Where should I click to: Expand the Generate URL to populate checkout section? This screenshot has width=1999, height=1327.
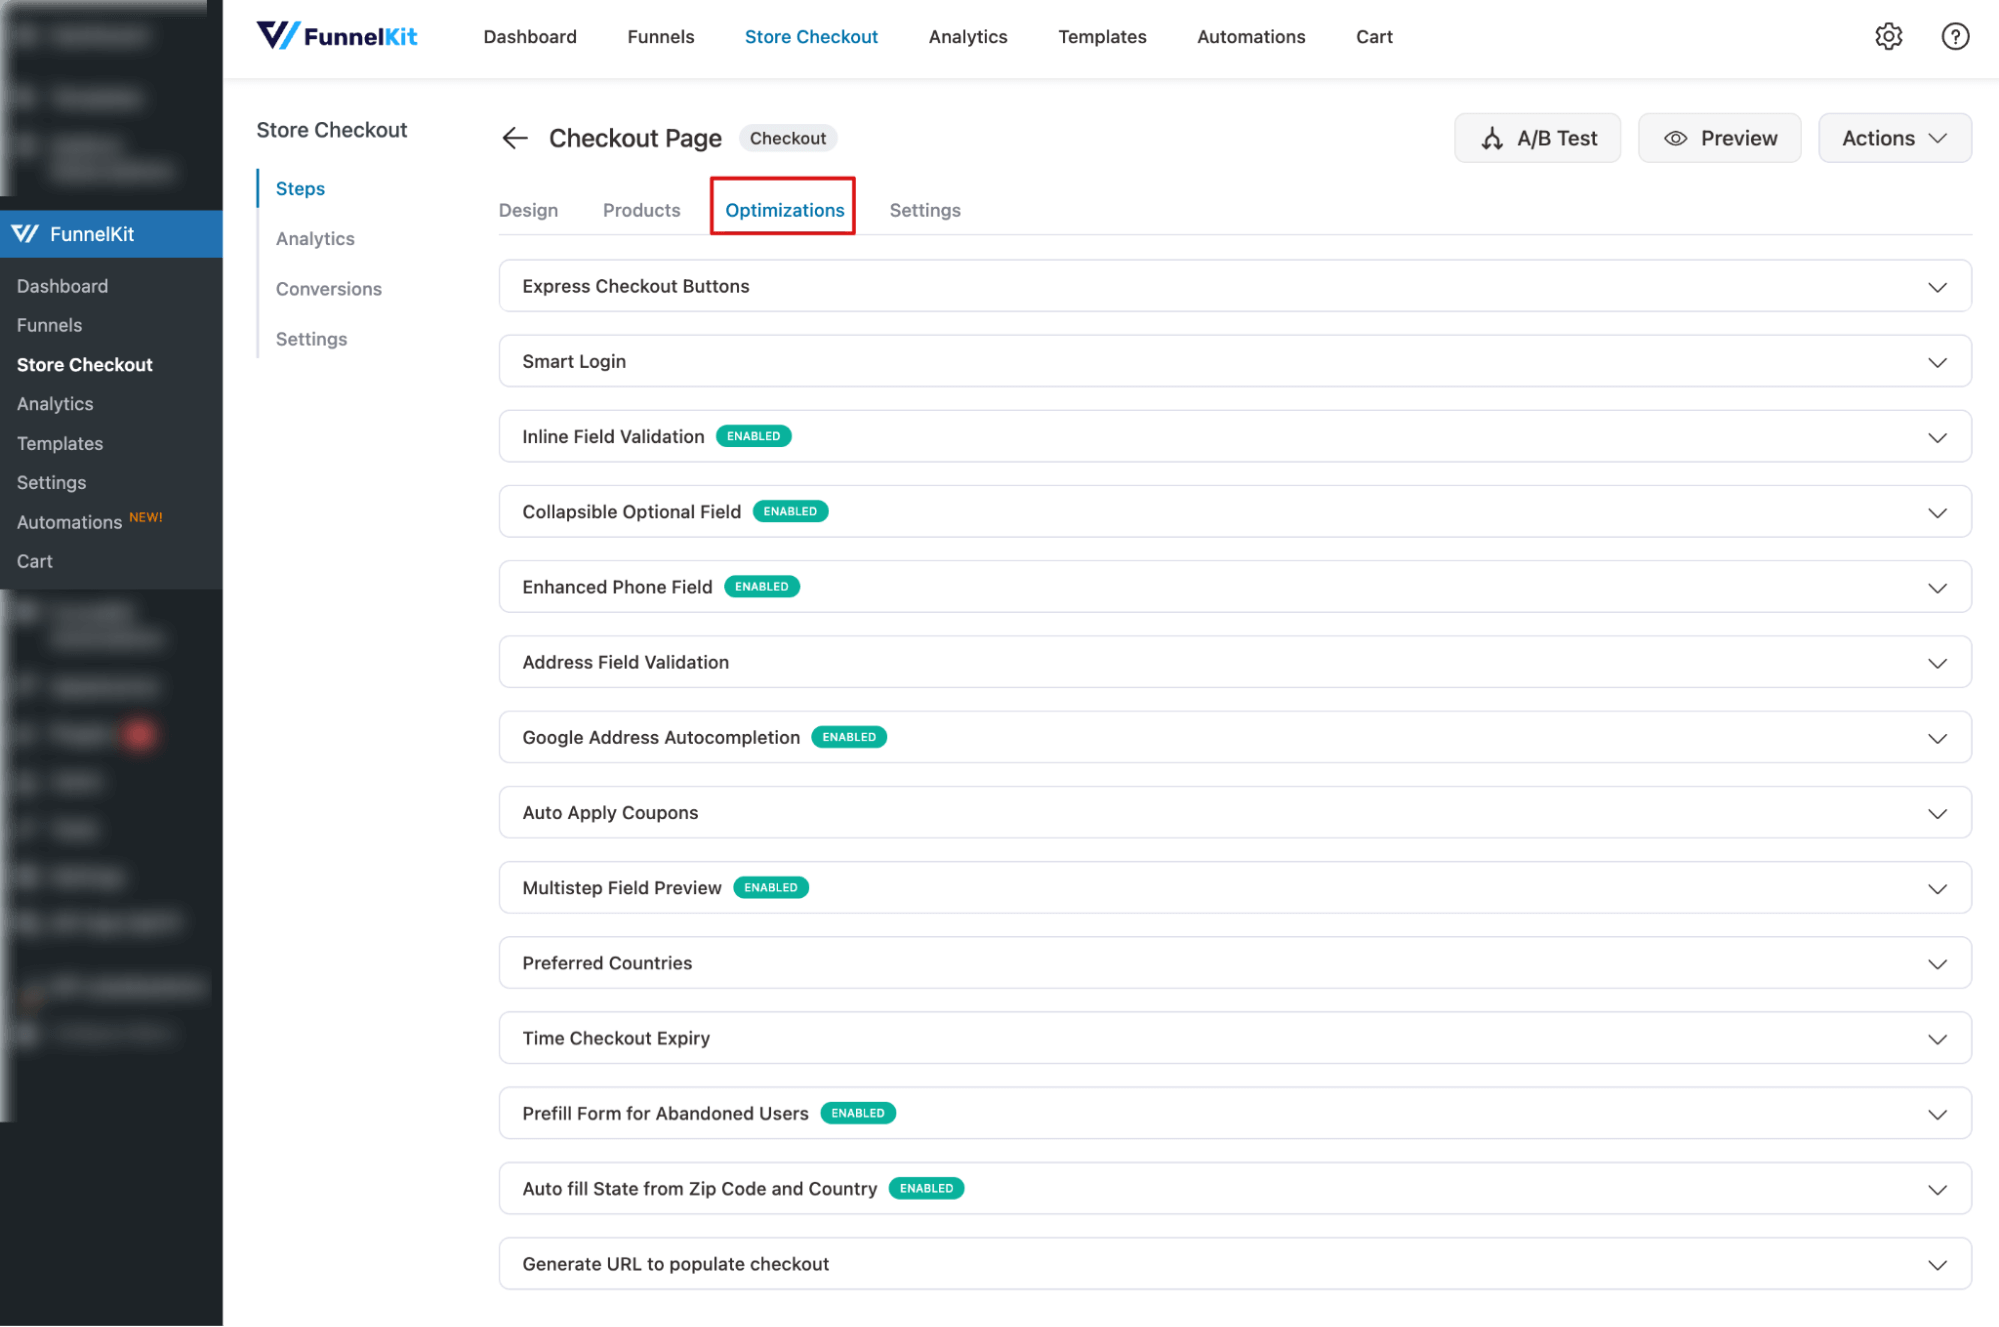(x=1937, y=1263)
